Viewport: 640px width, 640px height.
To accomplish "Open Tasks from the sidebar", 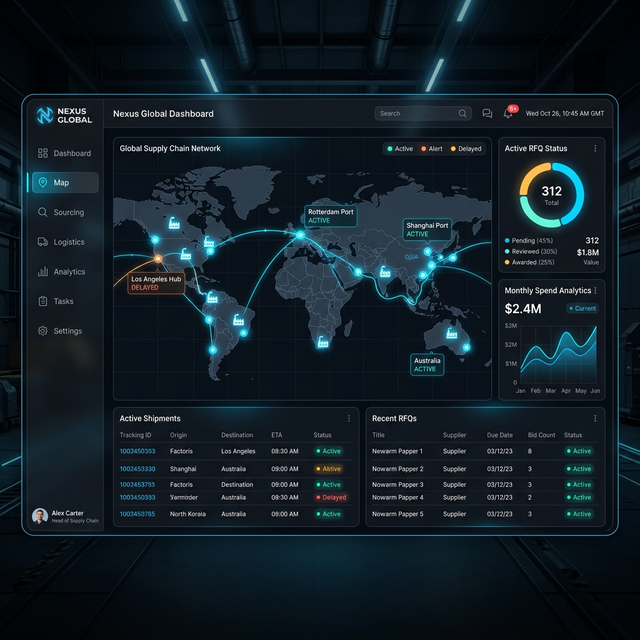I will click(64, 301).
